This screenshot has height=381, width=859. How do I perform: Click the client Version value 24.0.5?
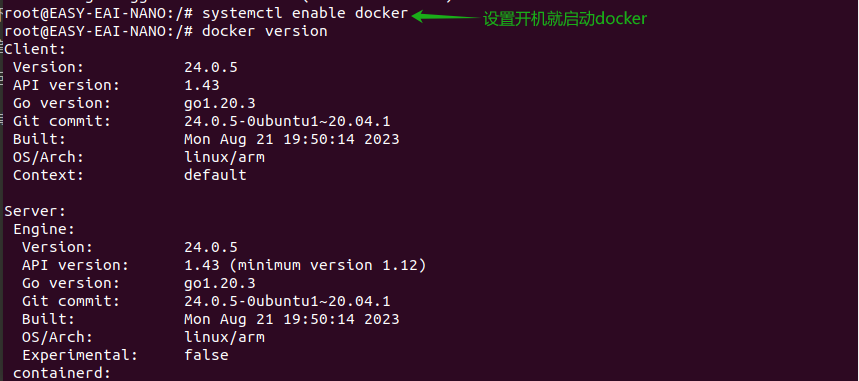211,67
